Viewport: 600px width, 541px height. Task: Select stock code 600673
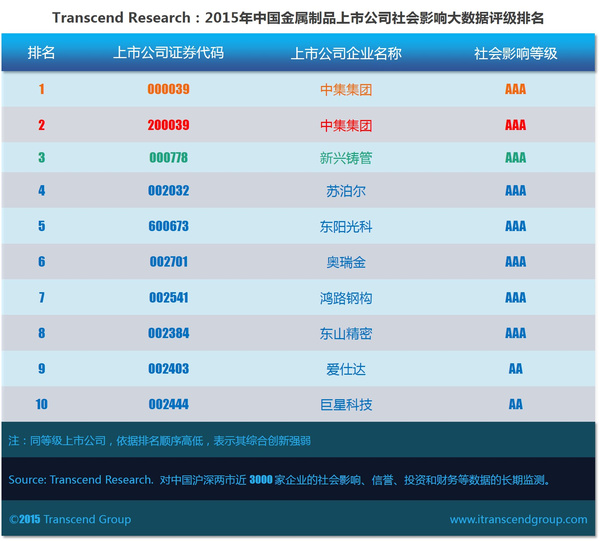click(x=168, y=226)
